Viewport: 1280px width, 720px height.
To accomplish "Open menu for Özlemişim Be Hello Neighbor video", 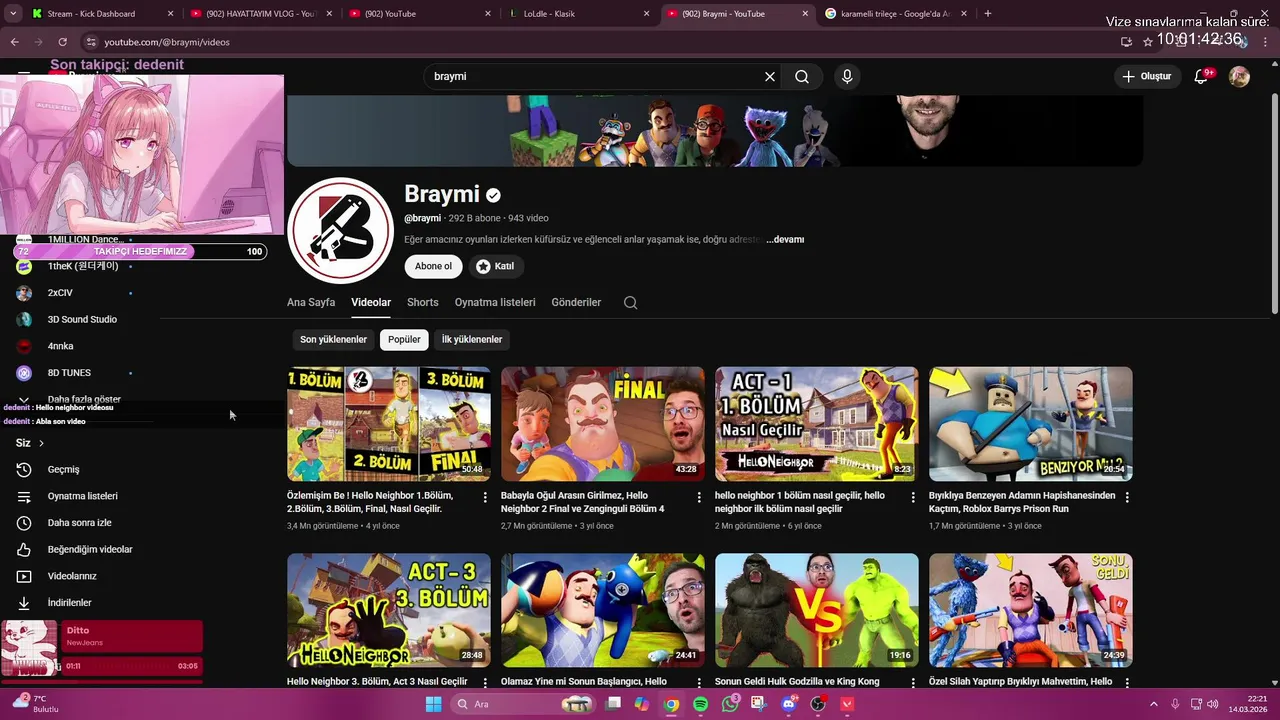I will tap(485, 497).
